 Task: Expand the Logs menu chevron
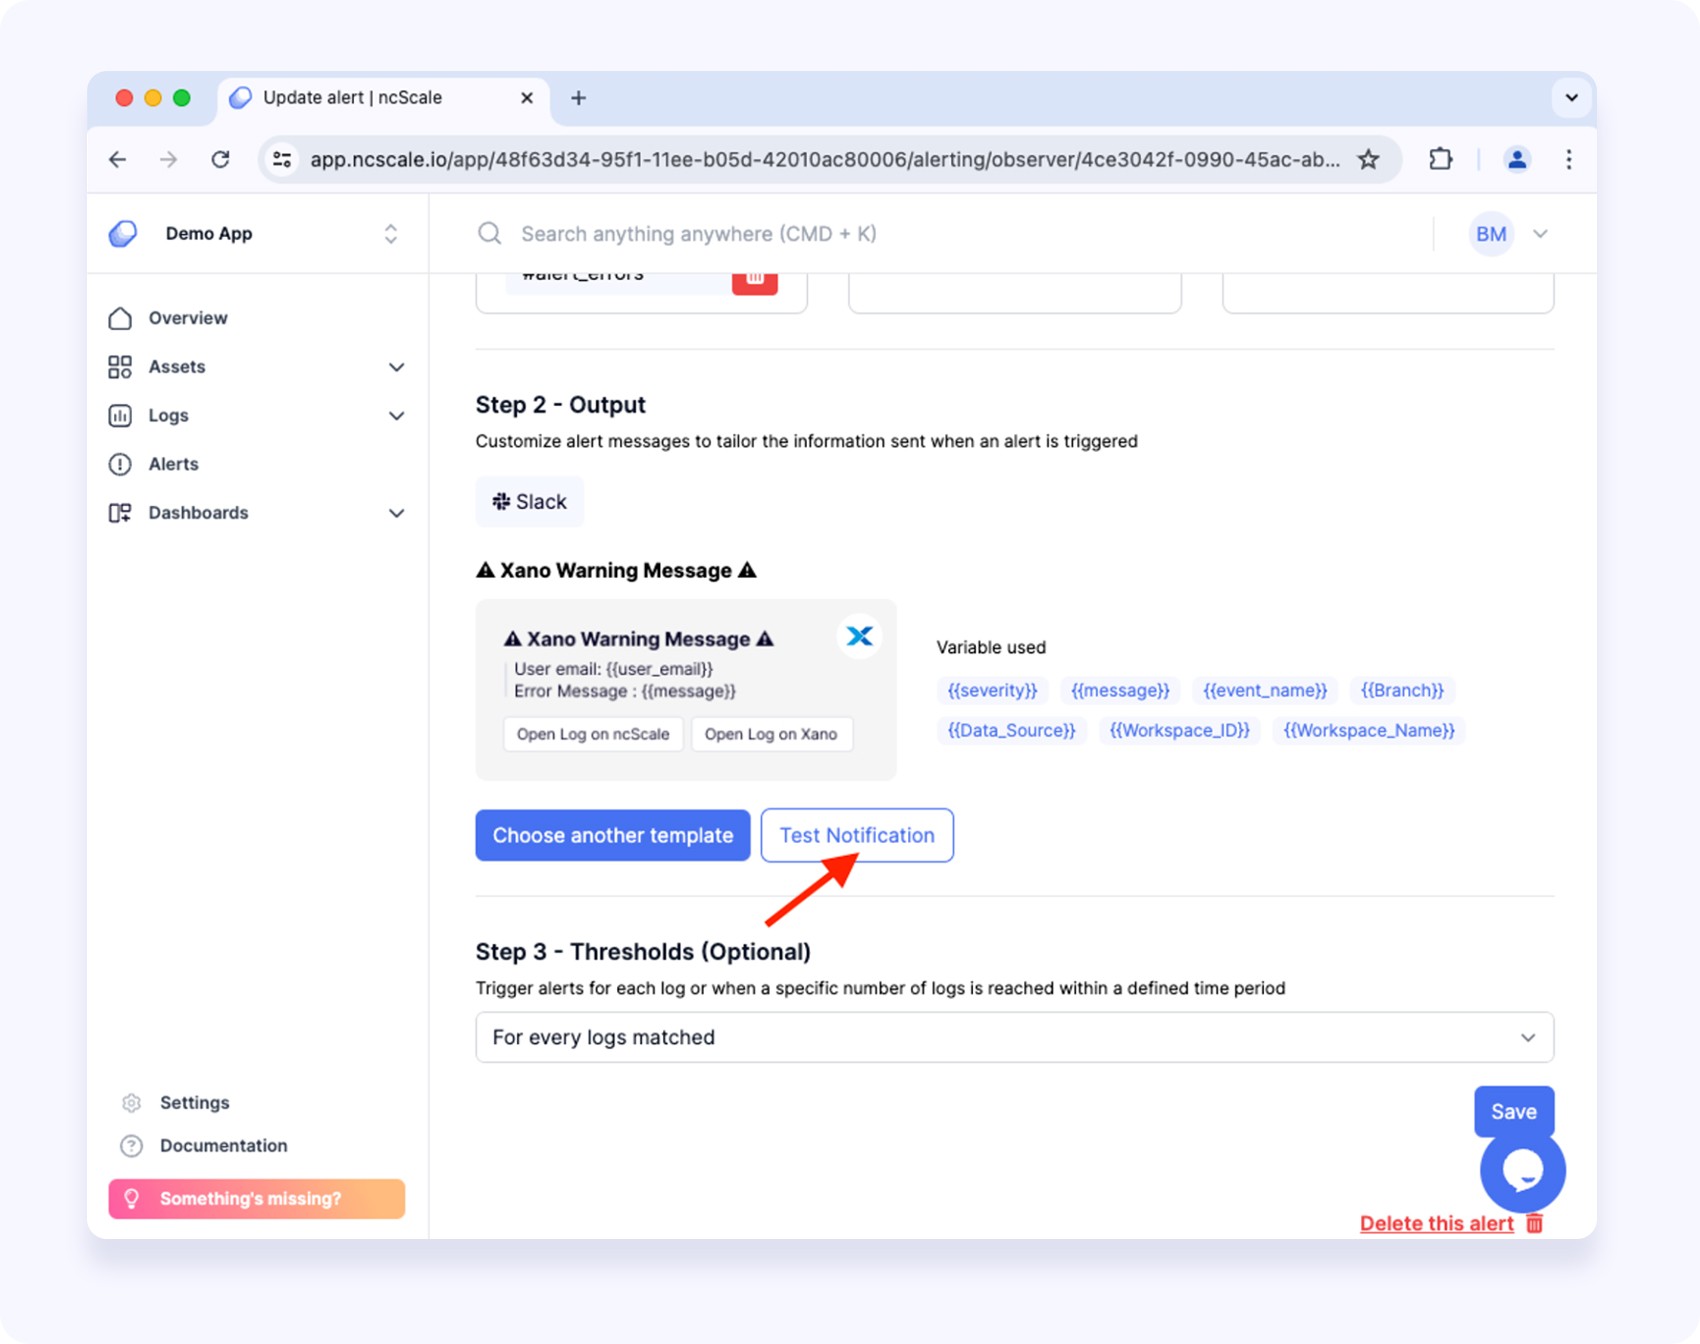click(x=397, y=416)
